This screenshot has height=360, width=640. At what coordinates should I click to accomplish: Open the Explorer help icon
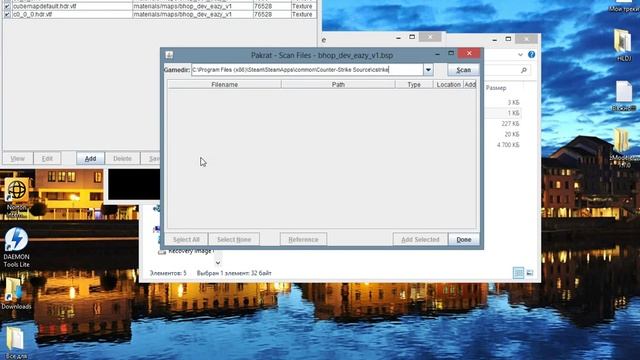point(531,54)
